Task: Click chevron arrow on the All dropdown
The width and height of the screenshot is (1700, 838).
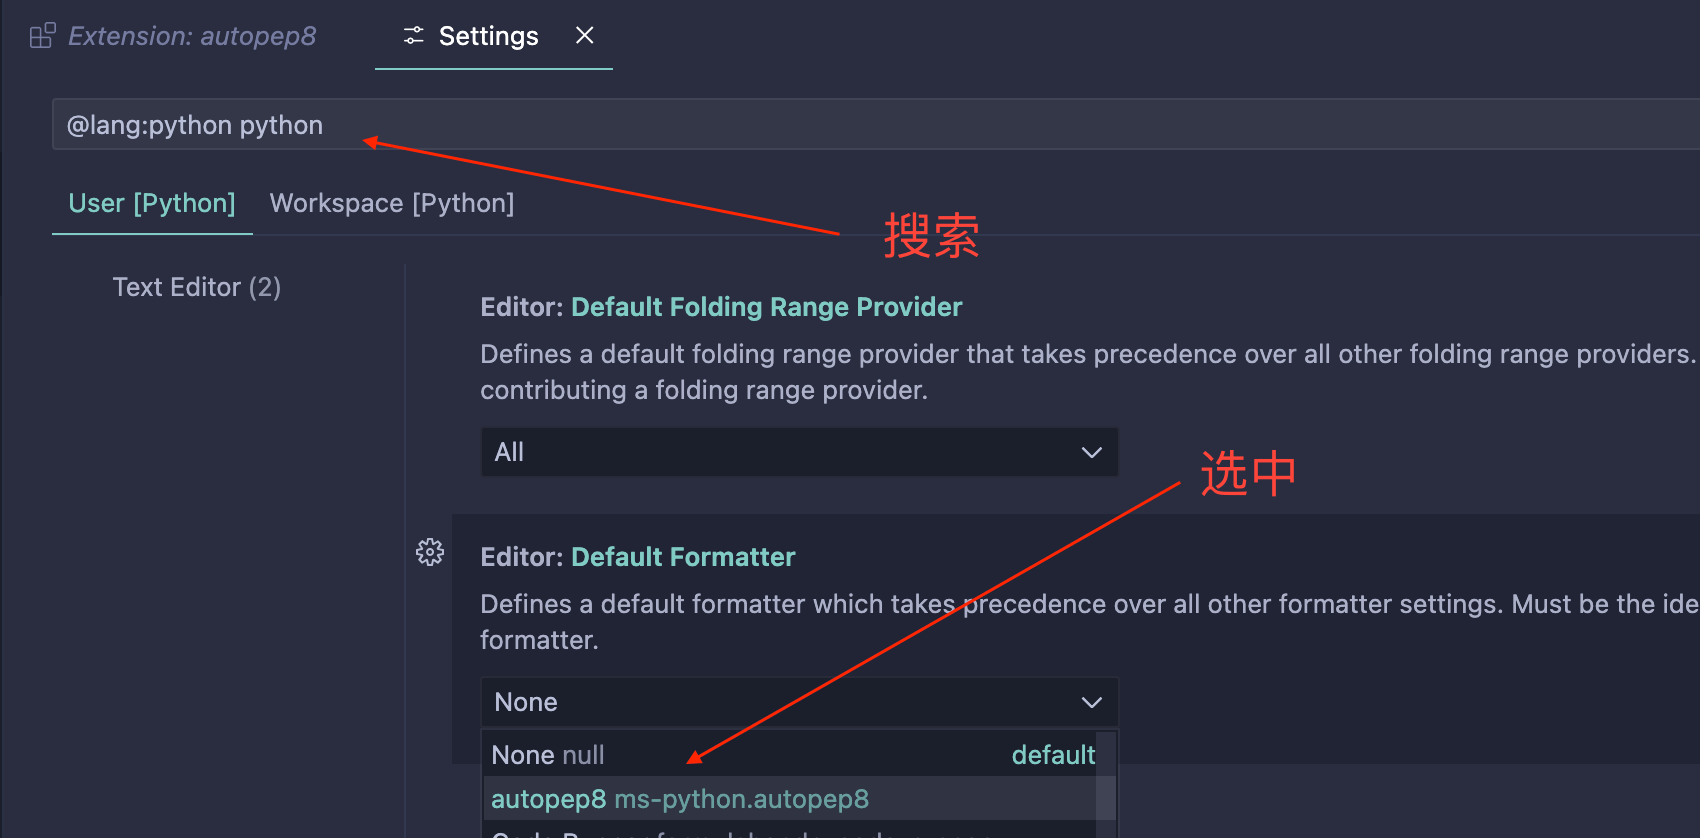Action: [x=1091, y=453]
